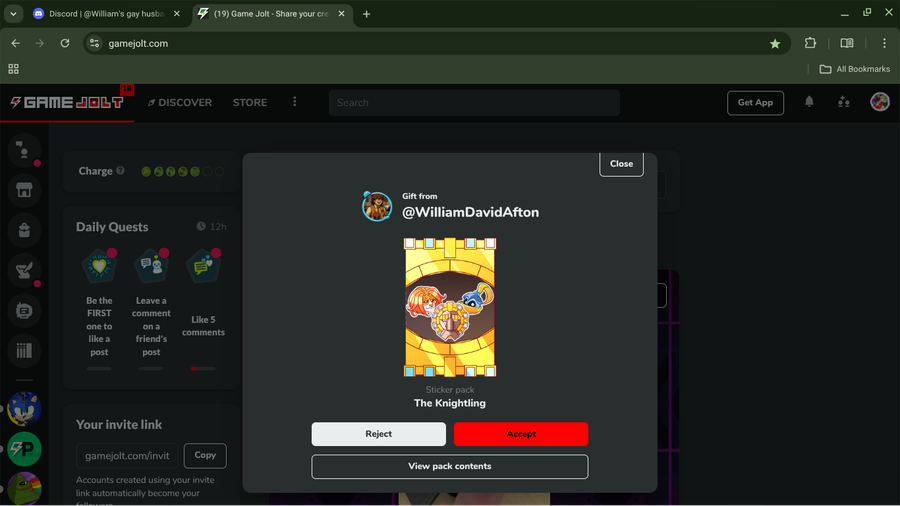Click the Charge orbs meter
Viewport: 900px width, 506px height.
coord(182,172)
